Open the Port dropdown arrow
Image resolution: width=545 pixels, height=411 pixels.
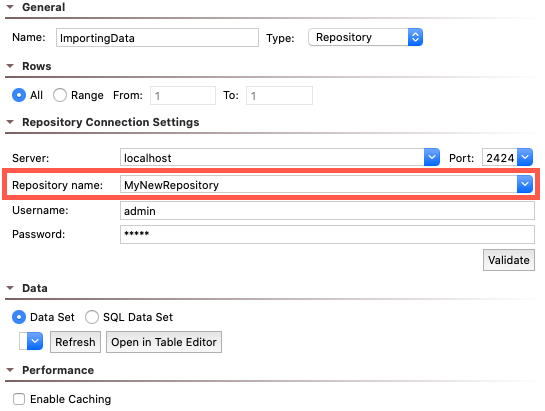525,157
